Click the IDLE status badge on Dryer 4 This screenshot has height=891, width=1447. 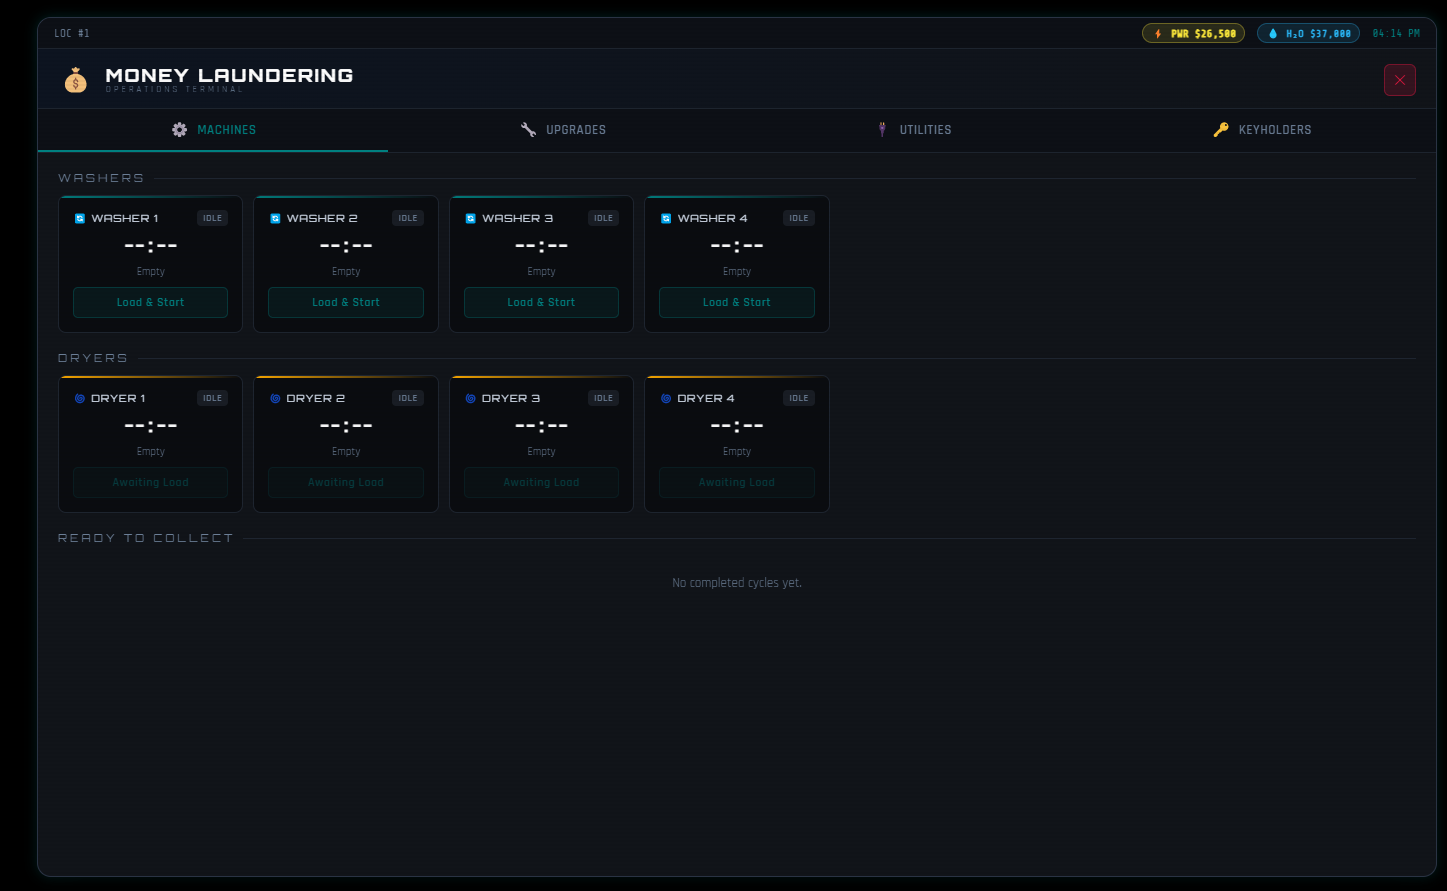798,398
